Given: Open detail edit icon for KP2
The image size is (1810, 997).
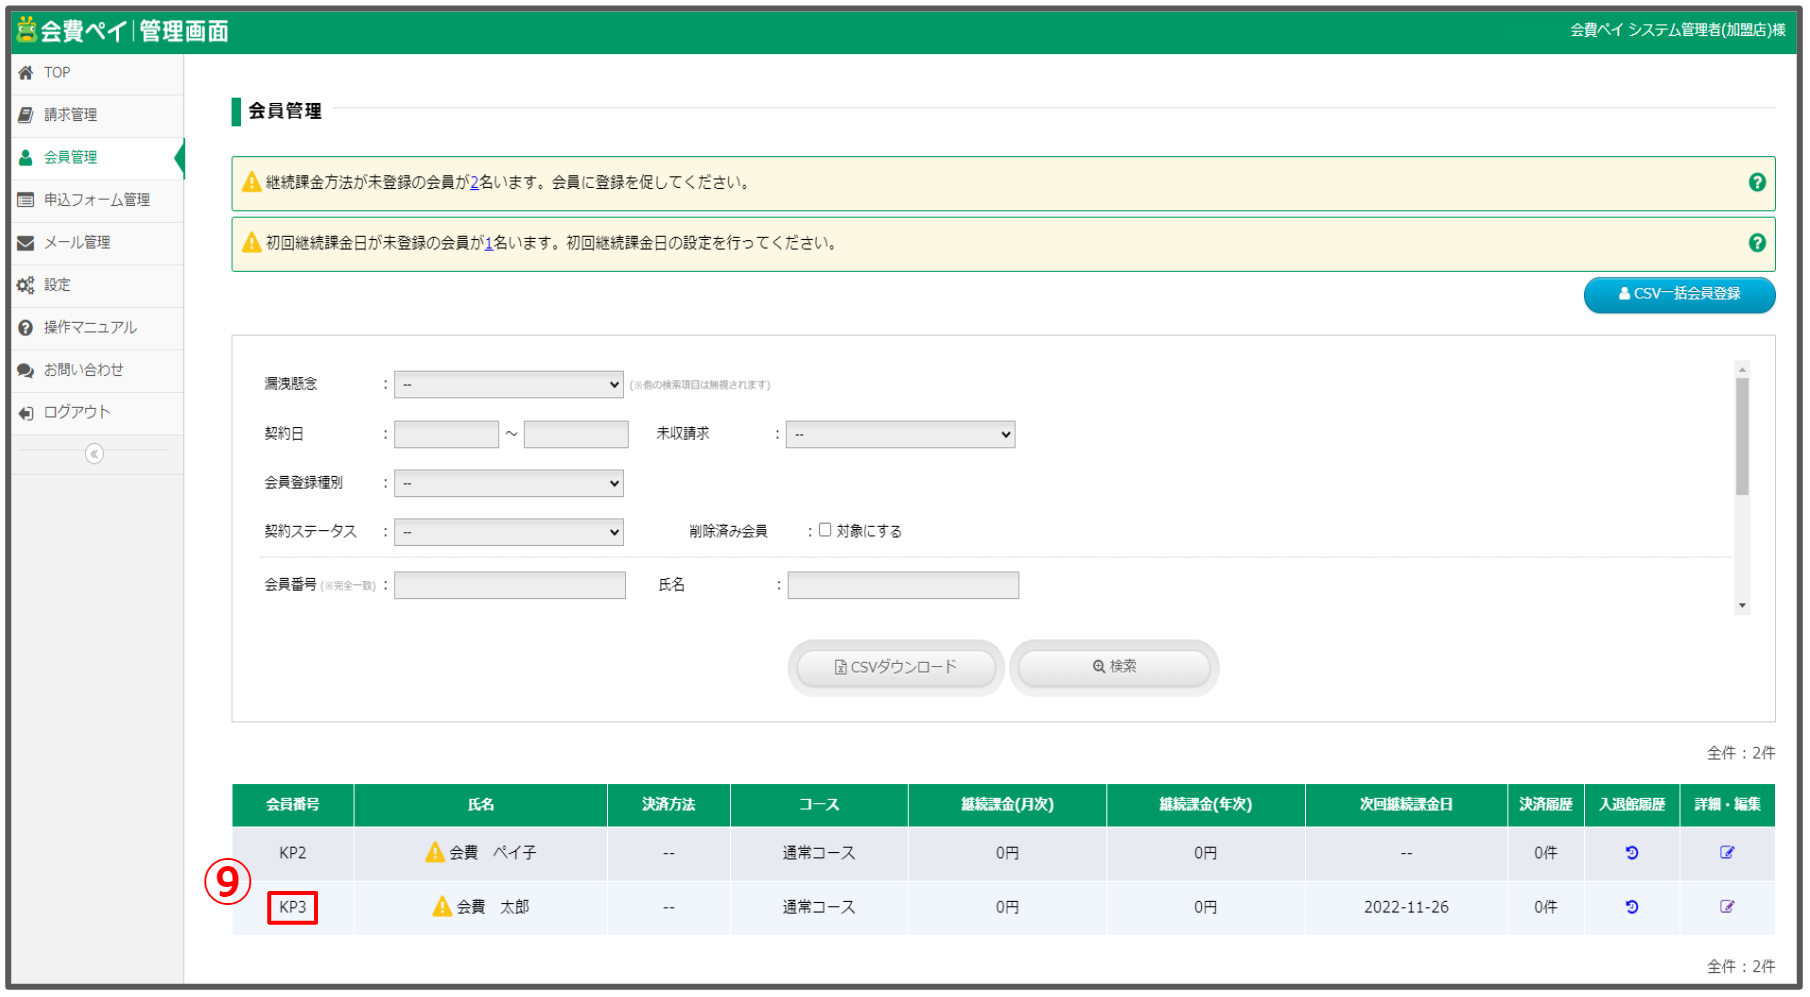Looking at the screenshot, I should click(x=1726, y=853).
